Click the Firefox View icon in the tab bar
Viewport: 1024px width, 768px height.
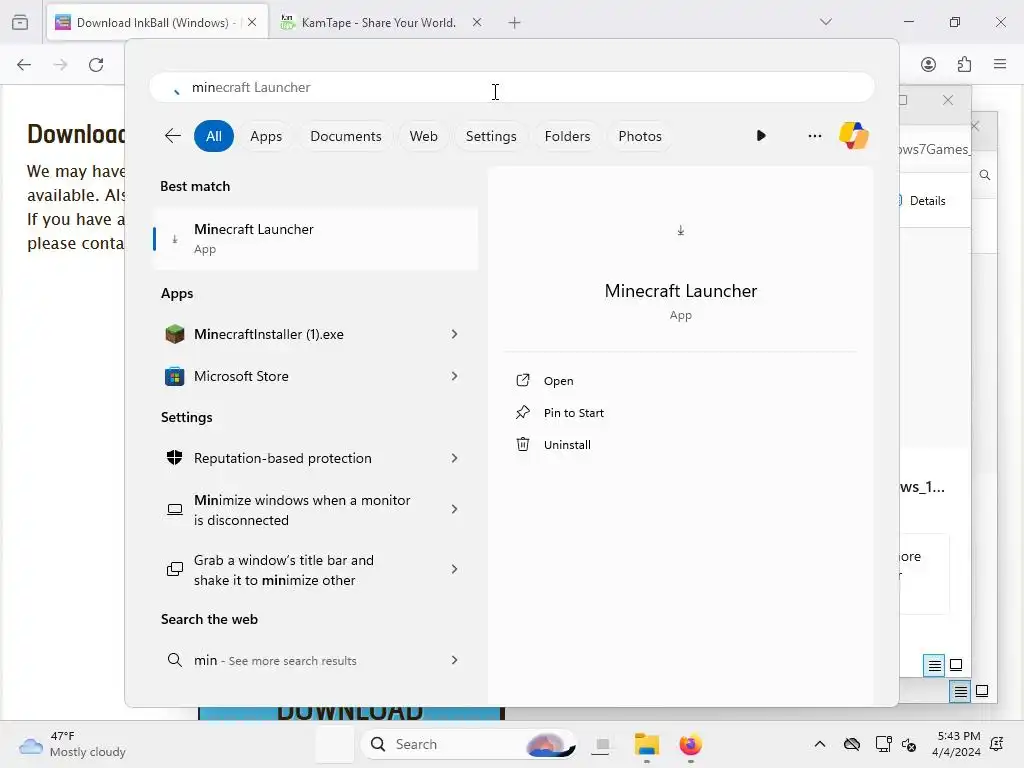tap(20, 22)
